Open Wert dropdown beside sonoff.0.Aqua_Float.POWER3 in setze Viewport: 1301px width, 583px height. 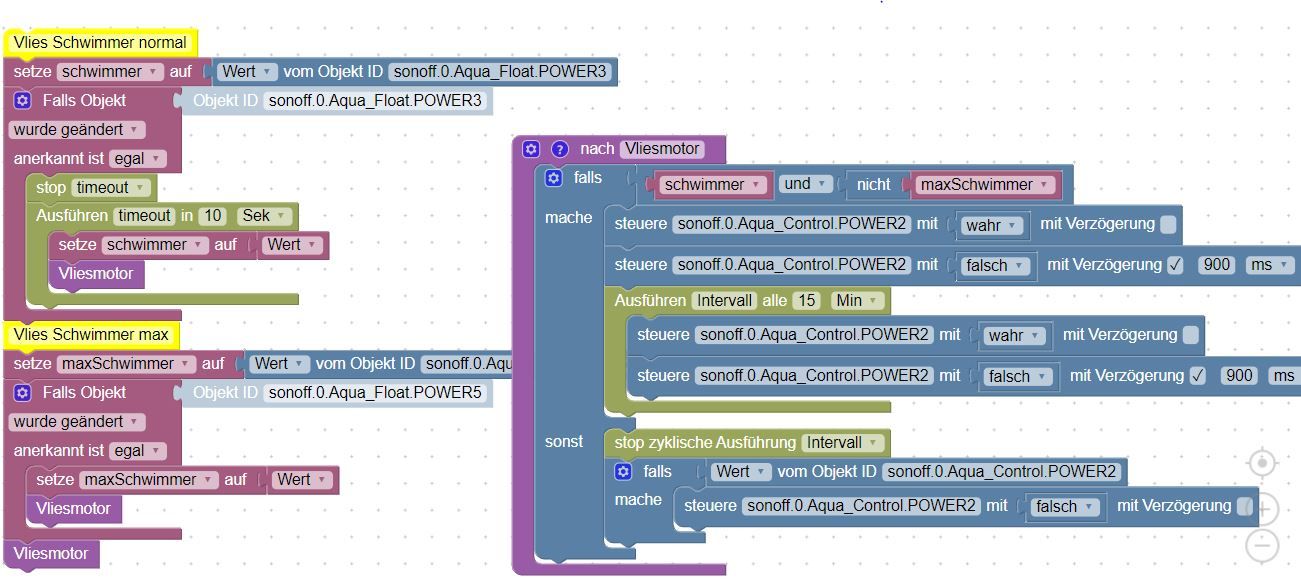[x=248, y=72]
